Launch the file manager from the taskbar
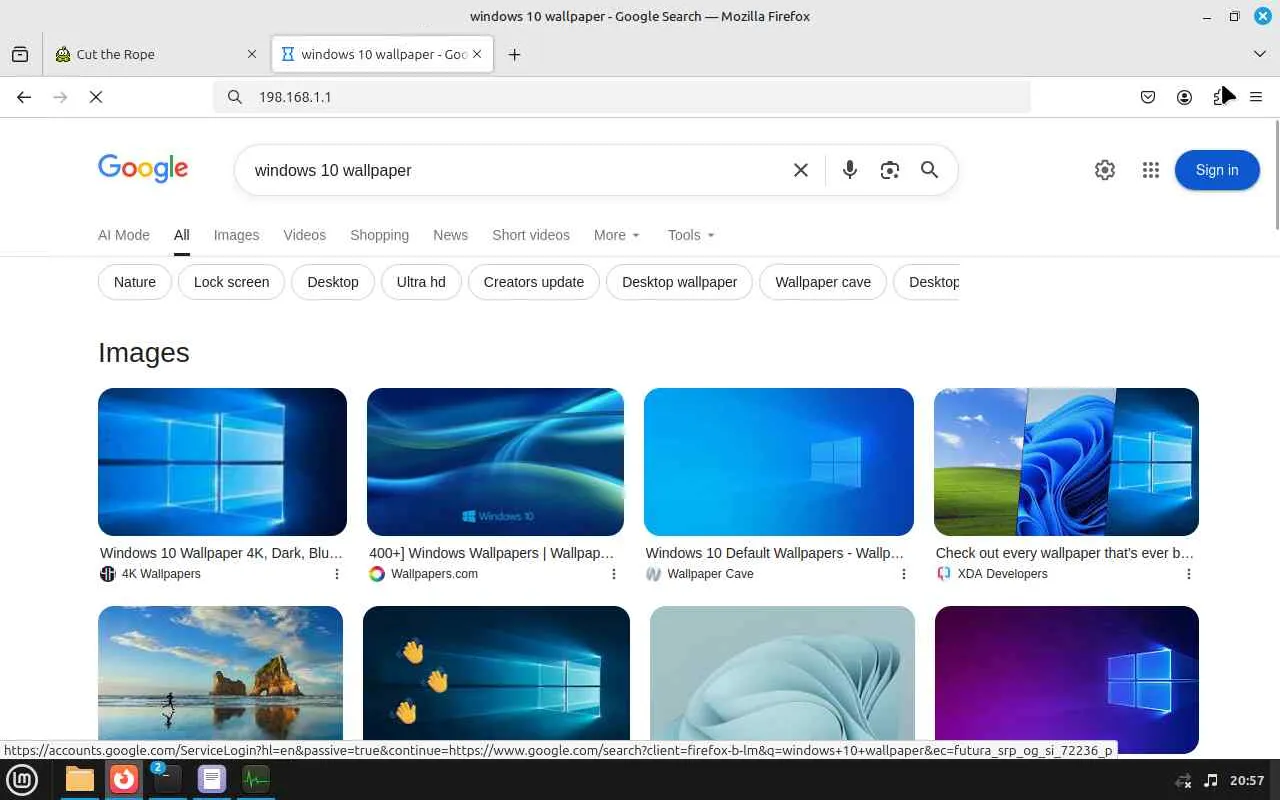1280x800 pixels. (80, 779)
